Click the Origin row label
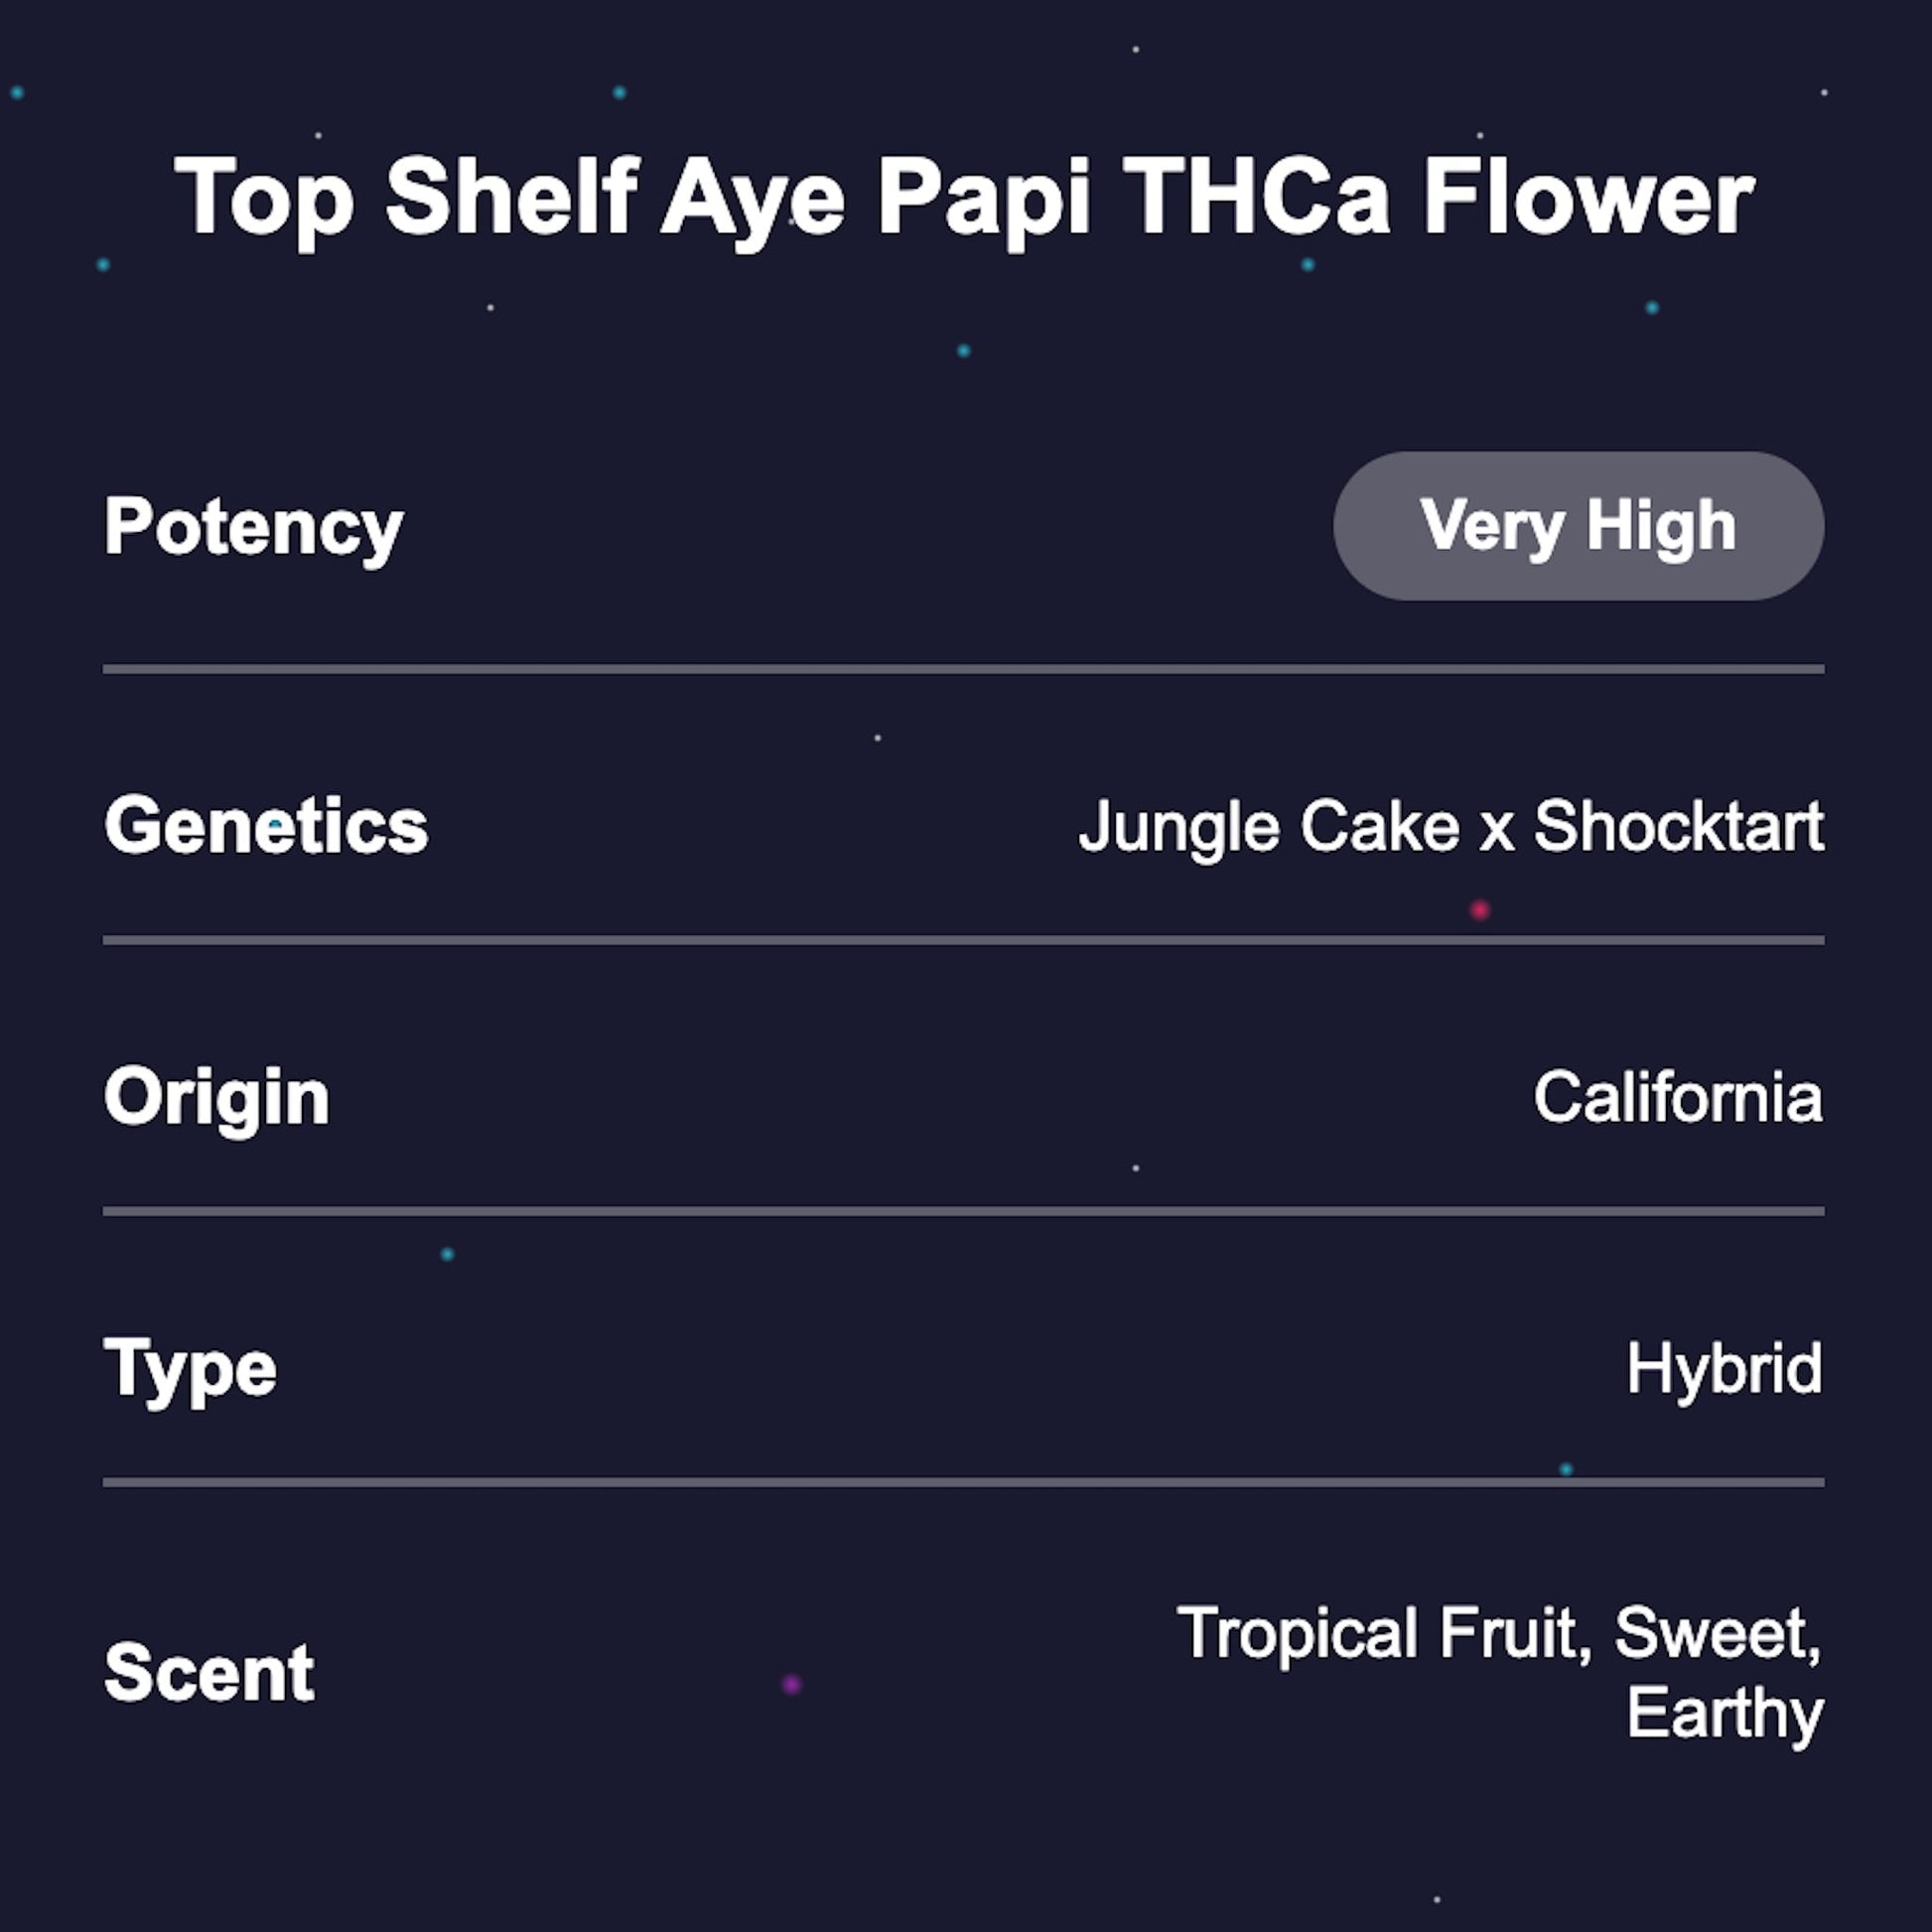The image size is (1932, 1932). point(217,1098)
